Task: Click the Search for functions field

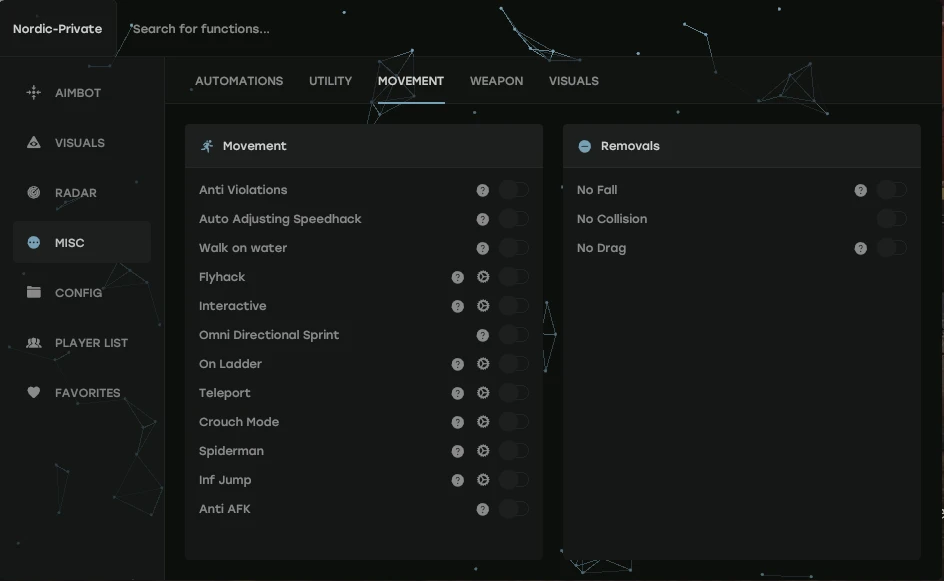Action: 201,29
